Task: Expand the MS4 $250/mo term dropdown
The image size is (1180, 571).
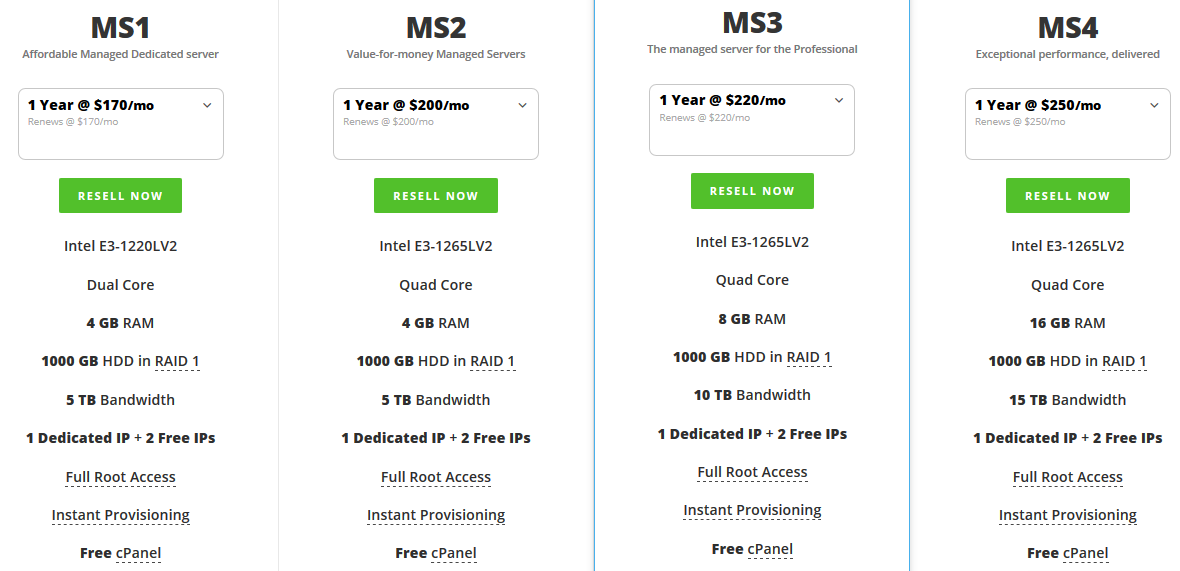Action: [x=1067, y=123]
